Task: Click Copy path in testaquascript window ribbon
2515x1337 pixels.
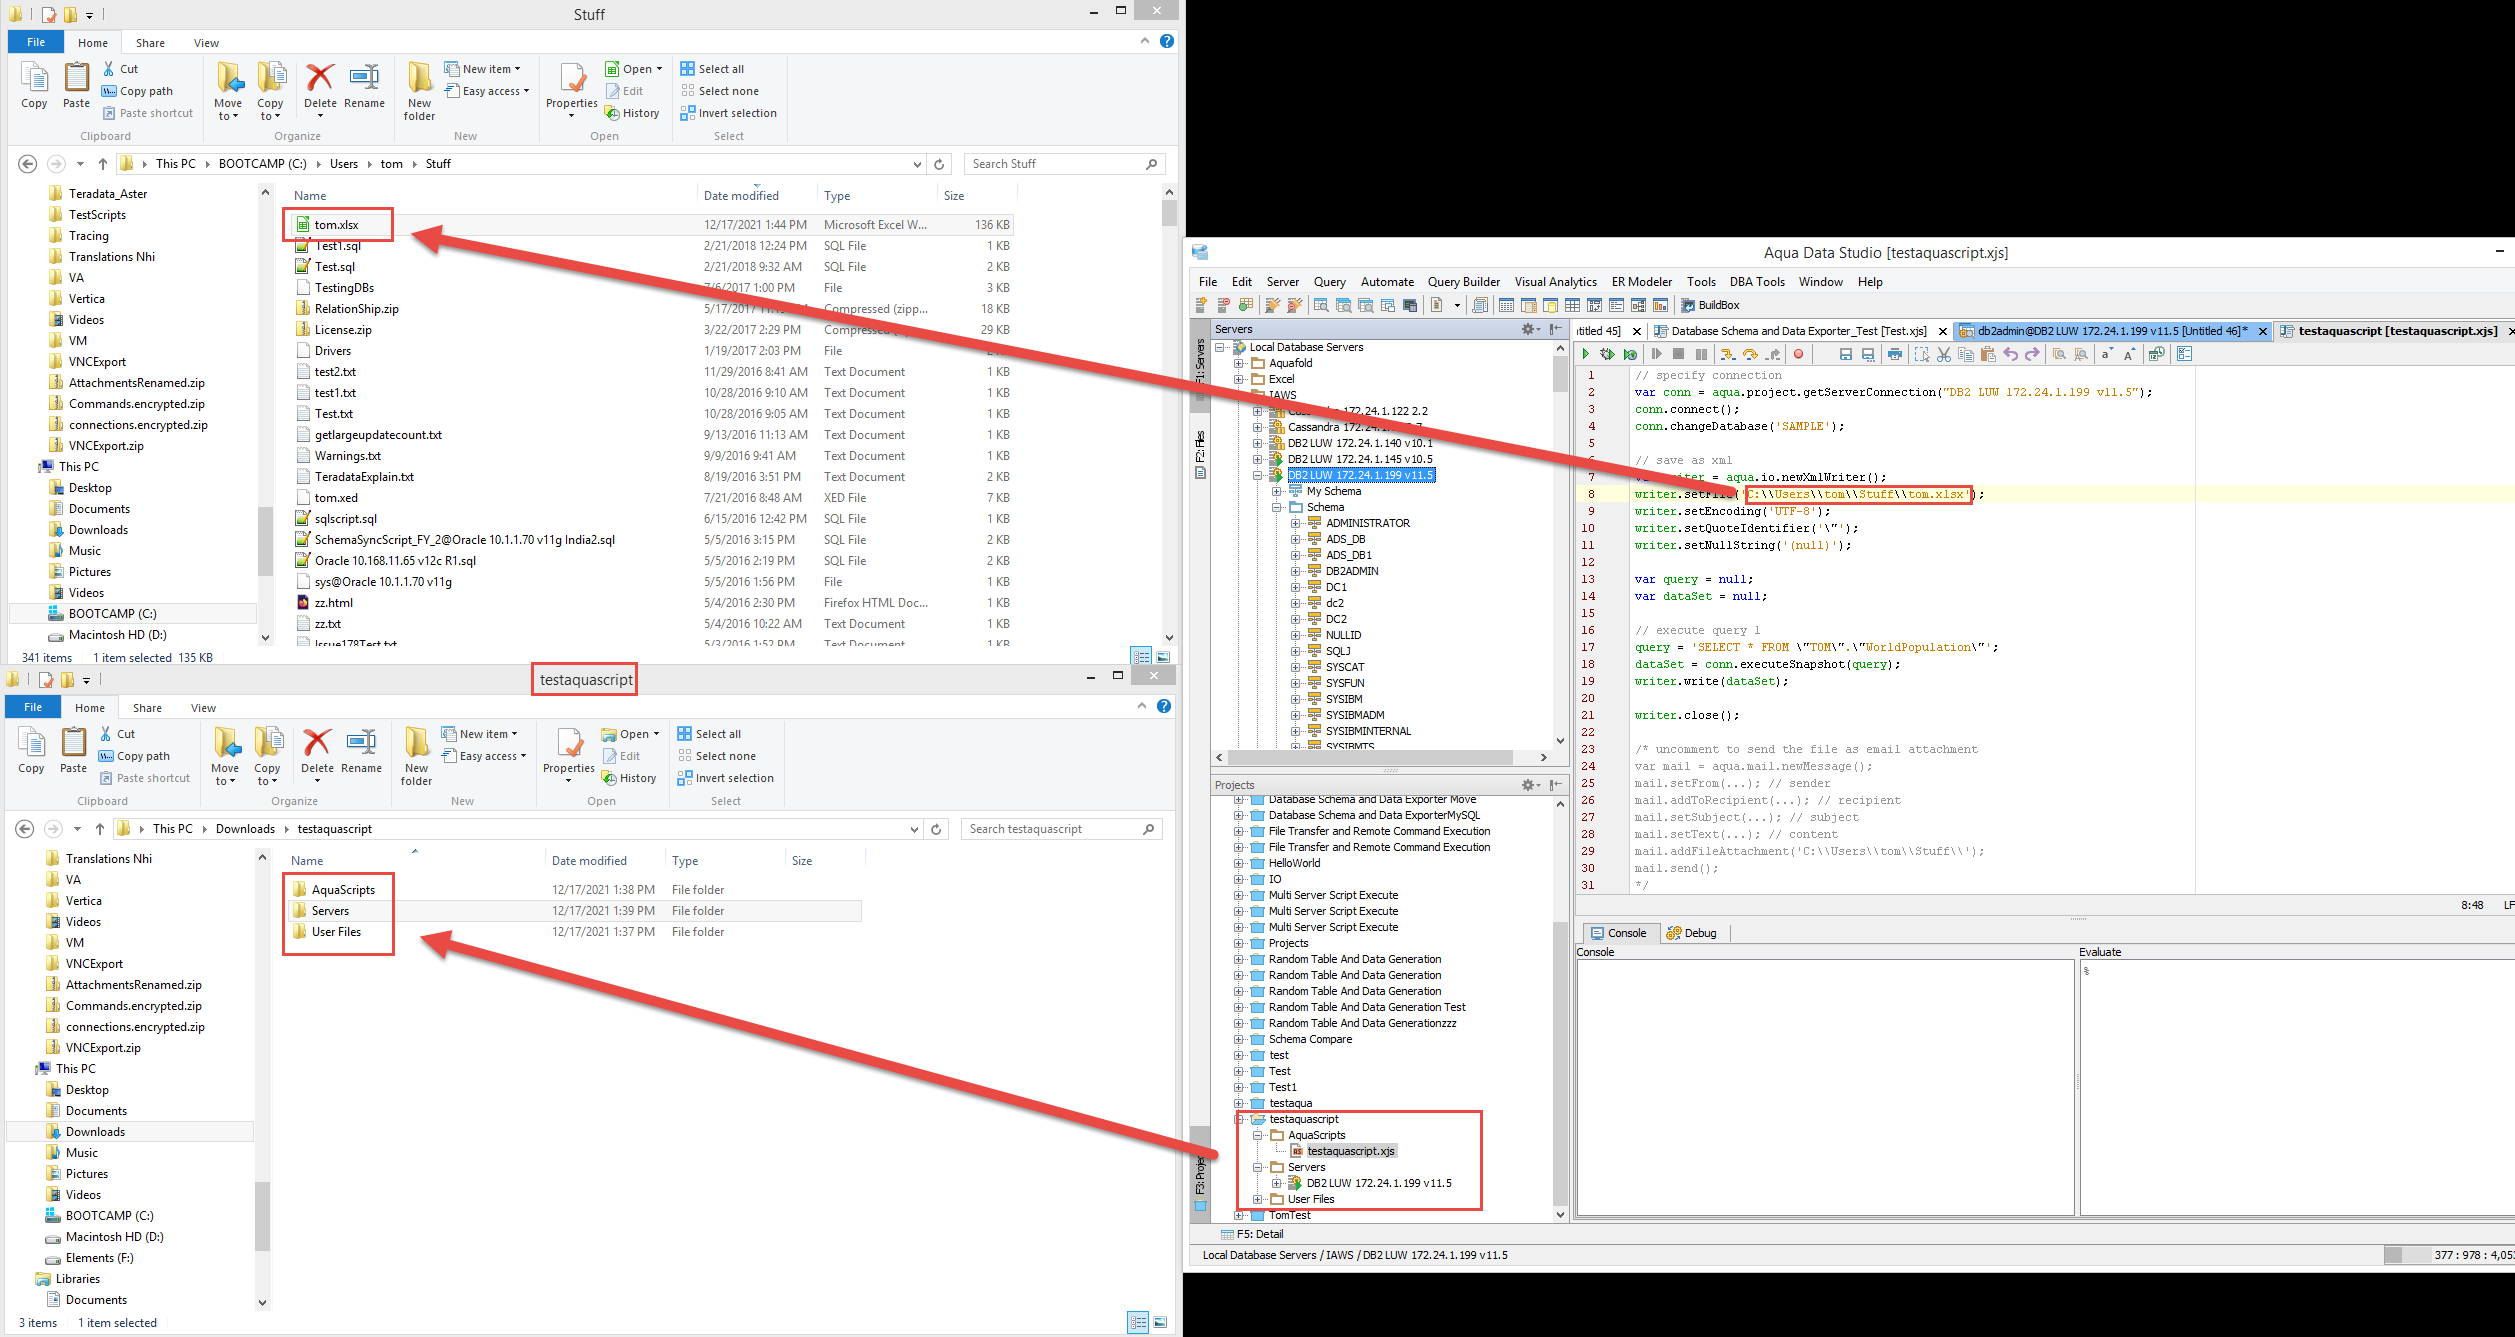Action: (x=134, y=756)
